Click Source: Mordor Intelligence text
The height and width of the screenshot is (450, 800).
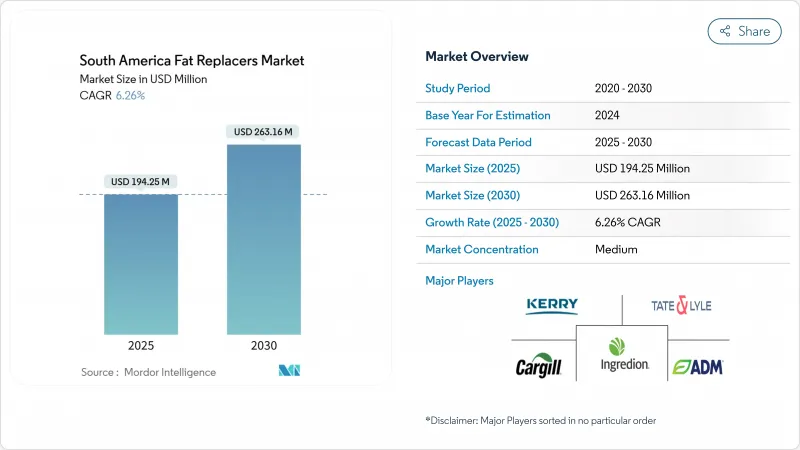pyautogui.click(x=148, y=372)
